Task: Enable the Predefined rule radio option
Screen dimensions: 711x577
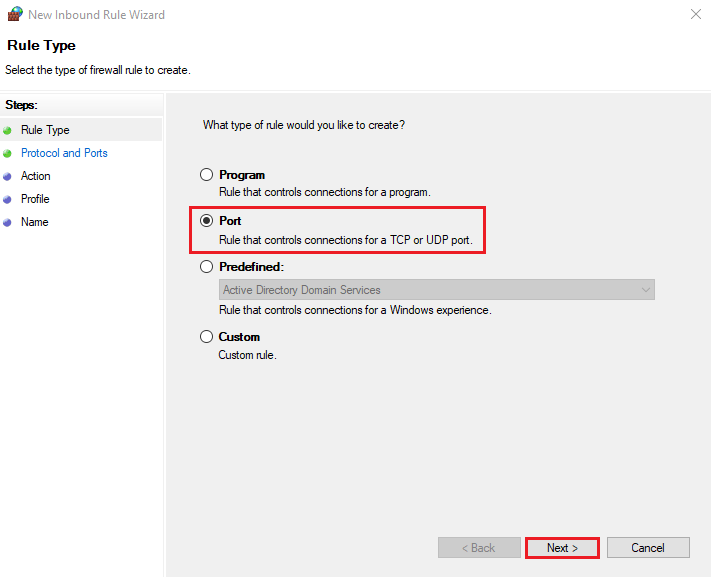Action: pyautogui.click(x=207, y=267)
